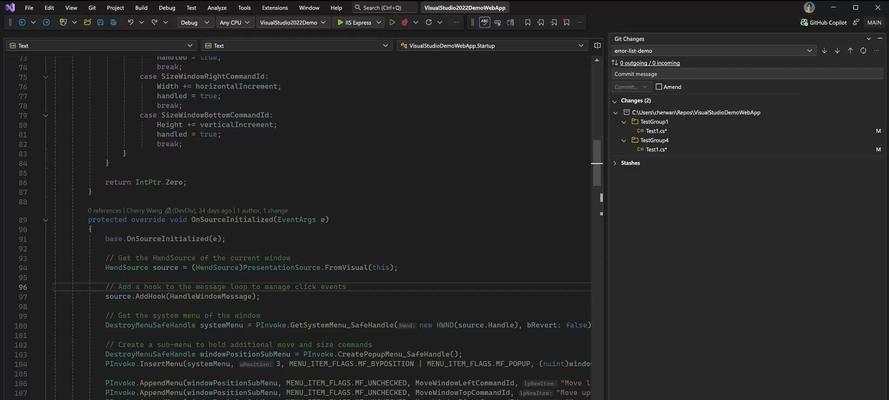The image size is (889, 400).
Task: Fetch using the first down-arrow Git icon
Action: (x=824, y=50)
